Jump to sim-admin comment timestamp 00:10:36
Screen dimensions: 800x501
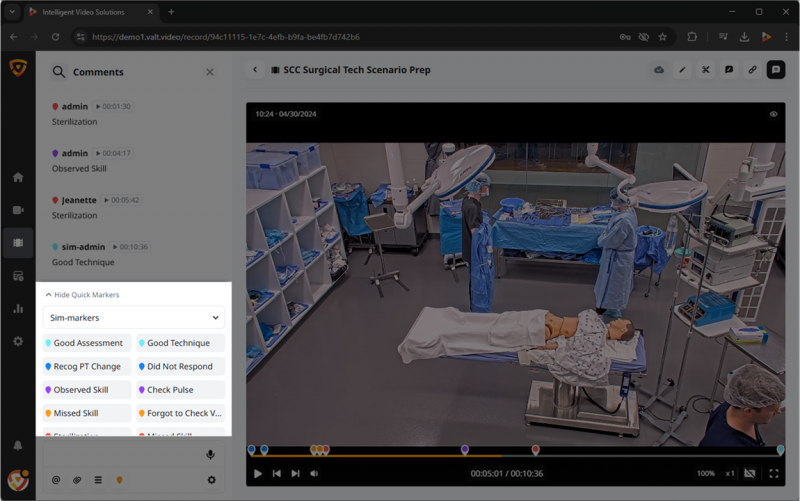pyautogui.click(x=131, y=247)
